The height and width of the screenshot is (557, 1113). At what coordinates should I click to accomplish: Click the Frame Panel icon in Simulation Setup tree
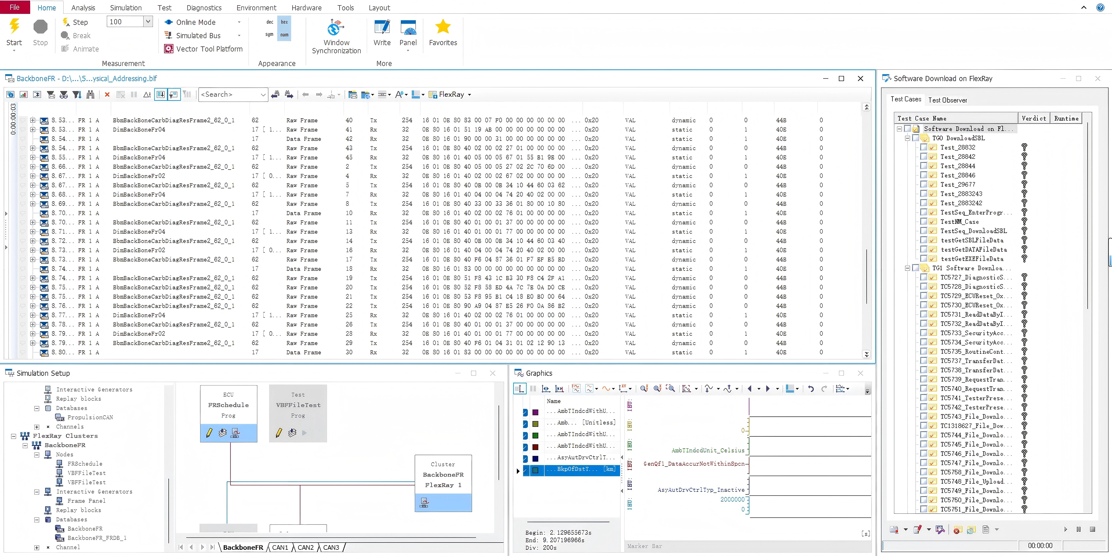click(x=61, y=501)
